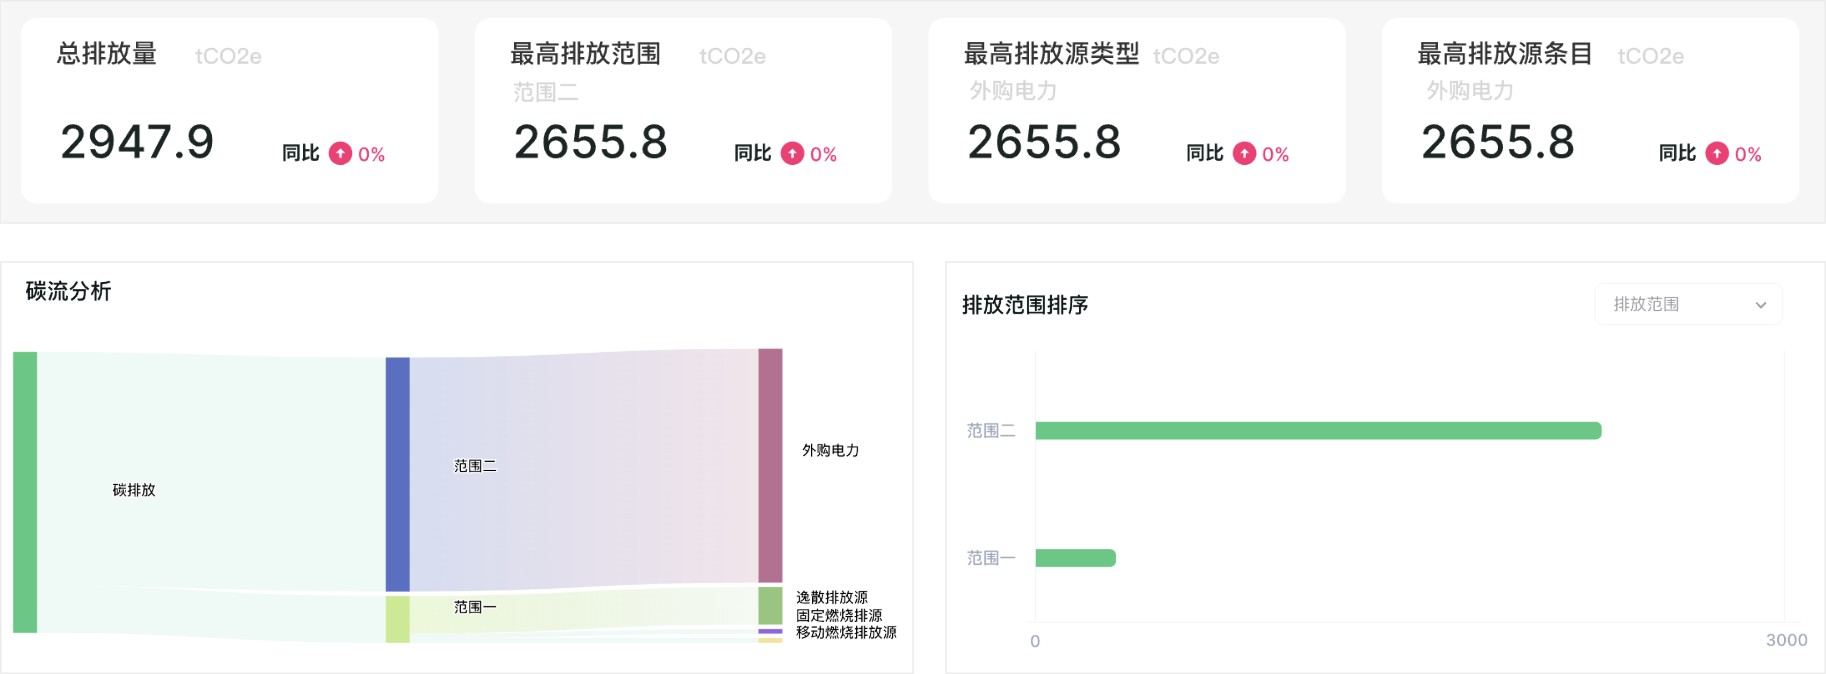1826x674 pixels.
Task: Click the green 逸散排放源 node in Sankey
Action: pyautogui.click(x=770, y=606)
